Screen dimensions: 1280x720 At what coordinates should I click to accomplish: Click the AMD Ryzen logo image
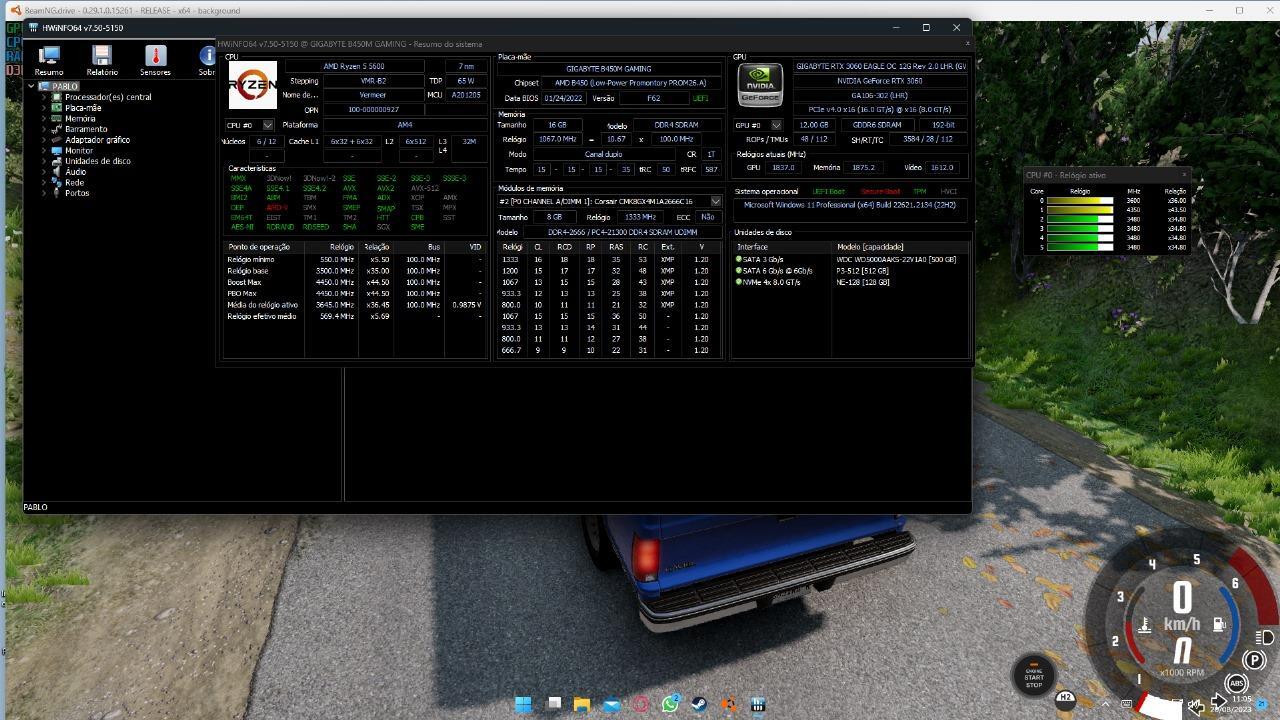coord(253,86)
